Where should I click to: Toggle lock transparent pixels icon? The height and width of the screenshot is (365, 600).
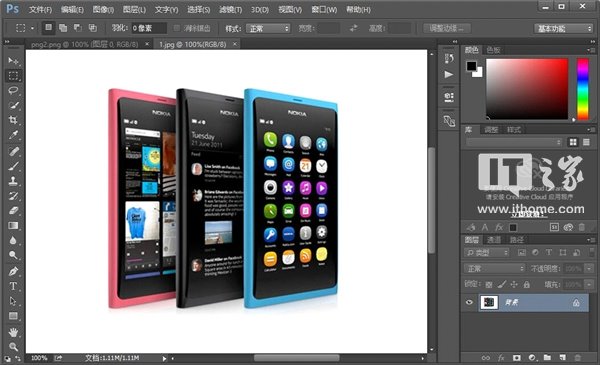pyautogui.click(x=489, y=285)
